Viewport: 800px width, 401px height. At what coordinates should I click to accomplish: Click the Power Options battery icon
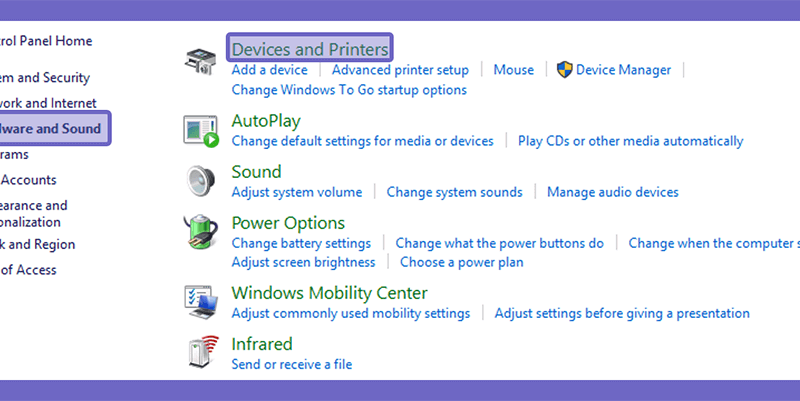click(201, 232)
